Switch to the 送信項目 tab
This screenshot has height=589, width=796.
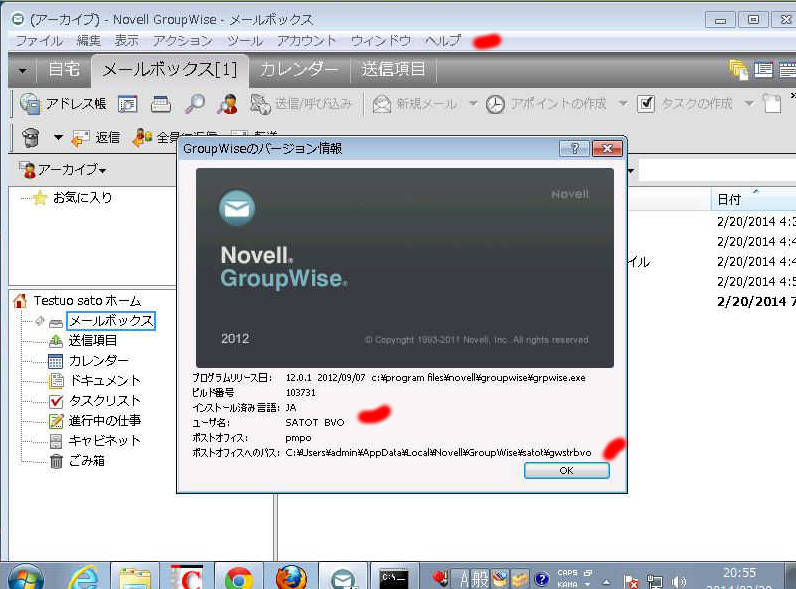tap(393, 69)
